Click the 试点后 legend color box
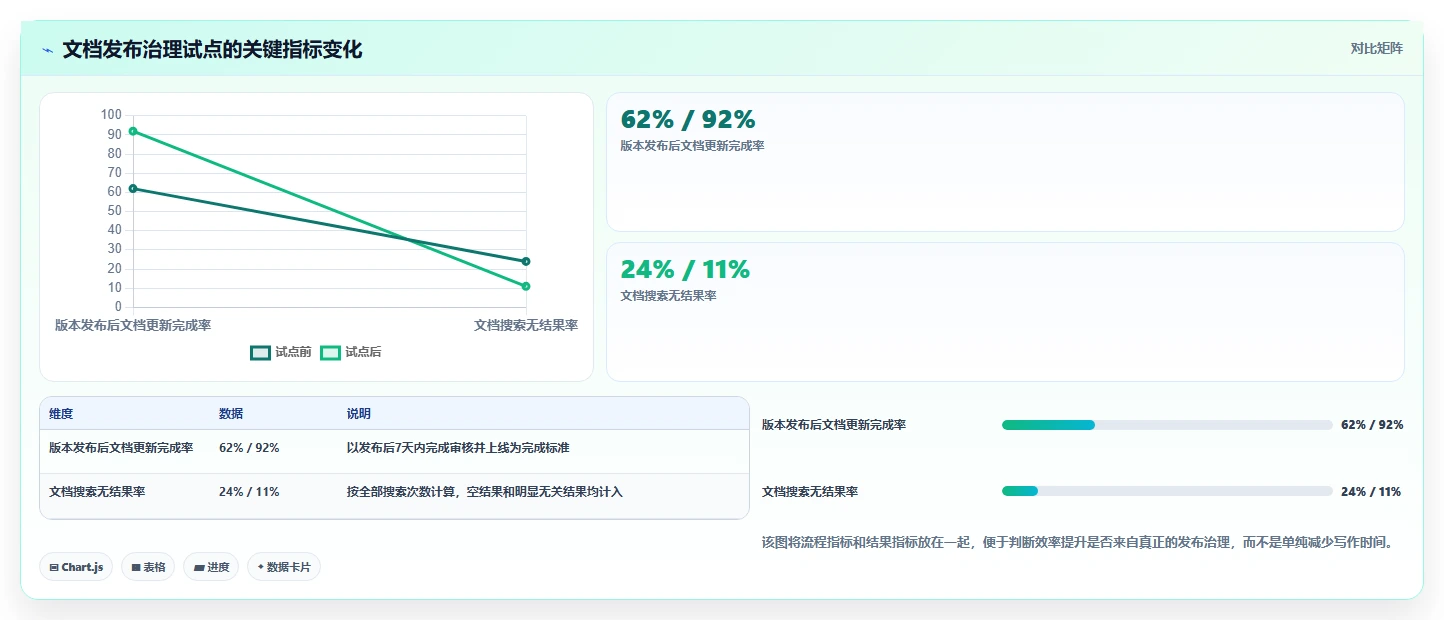Image resolution: width=1444 pixels, height=620 pixels. pos(330,352)
